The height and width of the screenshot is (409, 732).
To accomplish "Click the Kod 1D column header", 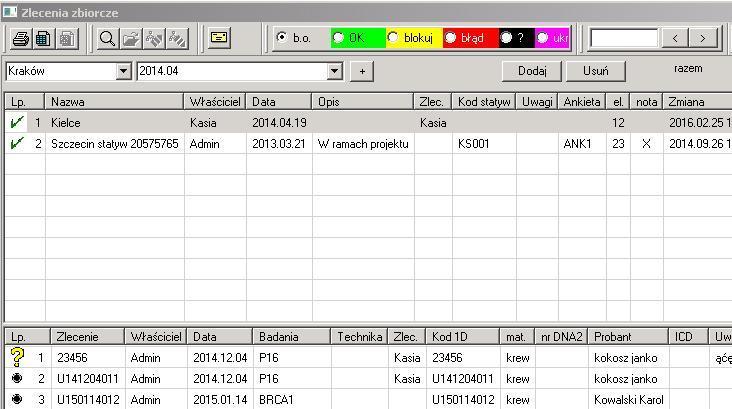I will tap(462, 336).
